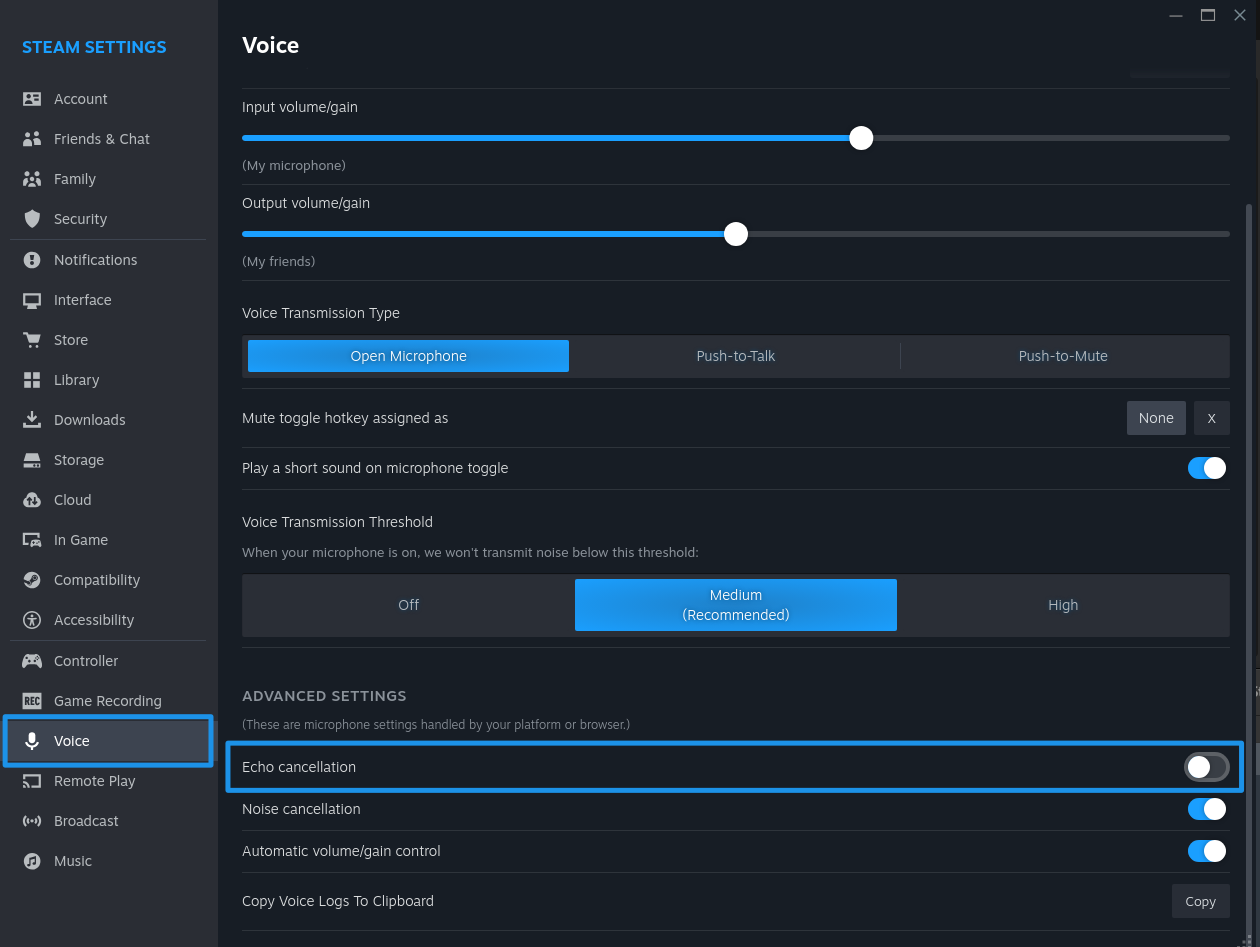Choose Push-to-Mute transmission type
Image resolution: width=1260 pixels, height=947 pixels.
point(1063,356)
